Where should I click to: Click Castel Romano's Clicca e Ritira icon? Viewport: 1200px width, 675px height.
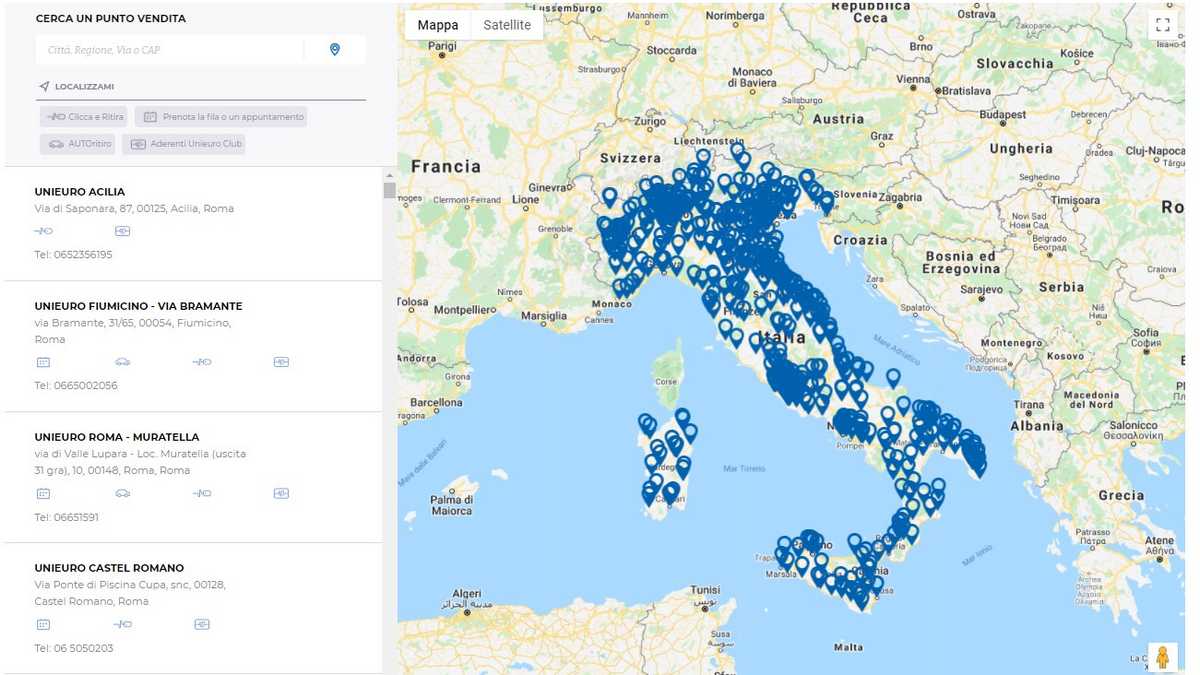pyautogui.click(x=123, y=624)
